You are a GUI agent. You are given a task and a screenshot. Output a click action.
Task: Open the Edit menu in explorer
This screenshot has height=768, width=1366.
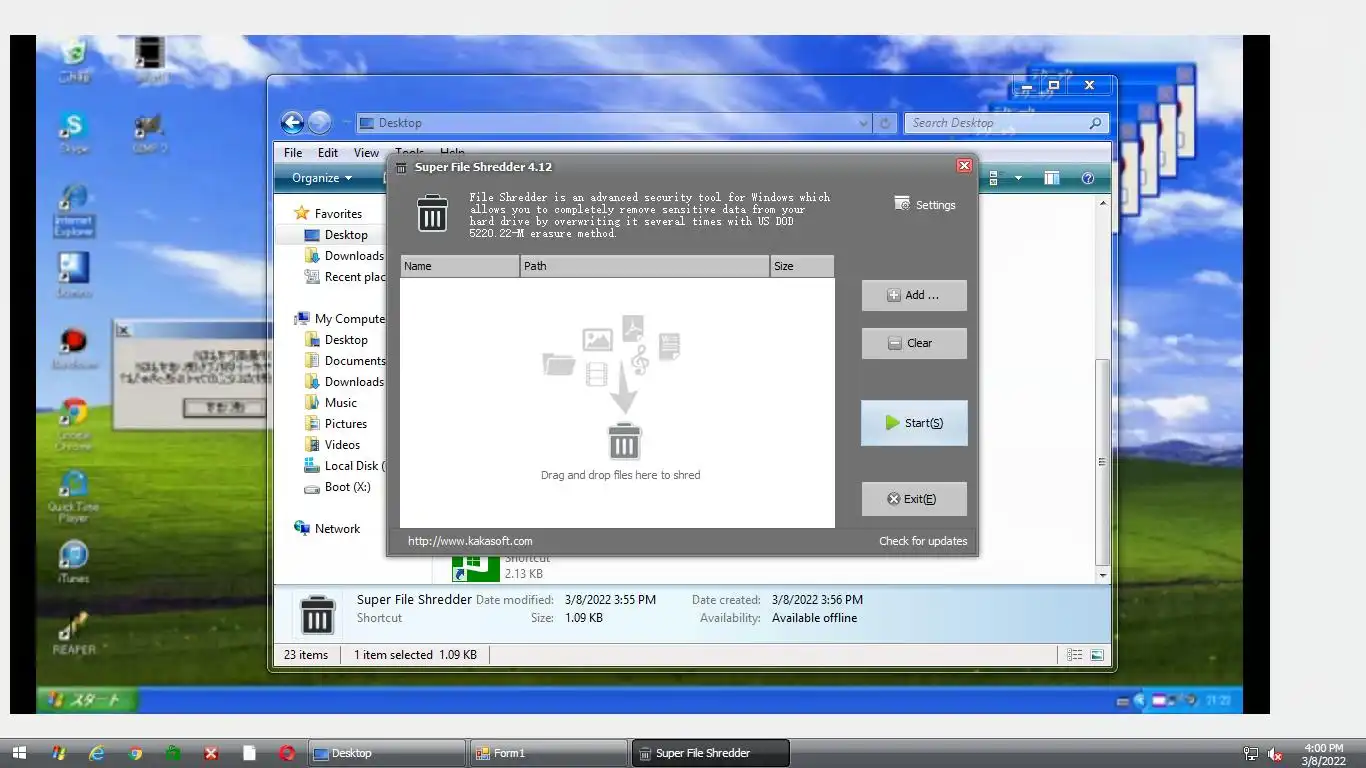(x=328, y=153)
